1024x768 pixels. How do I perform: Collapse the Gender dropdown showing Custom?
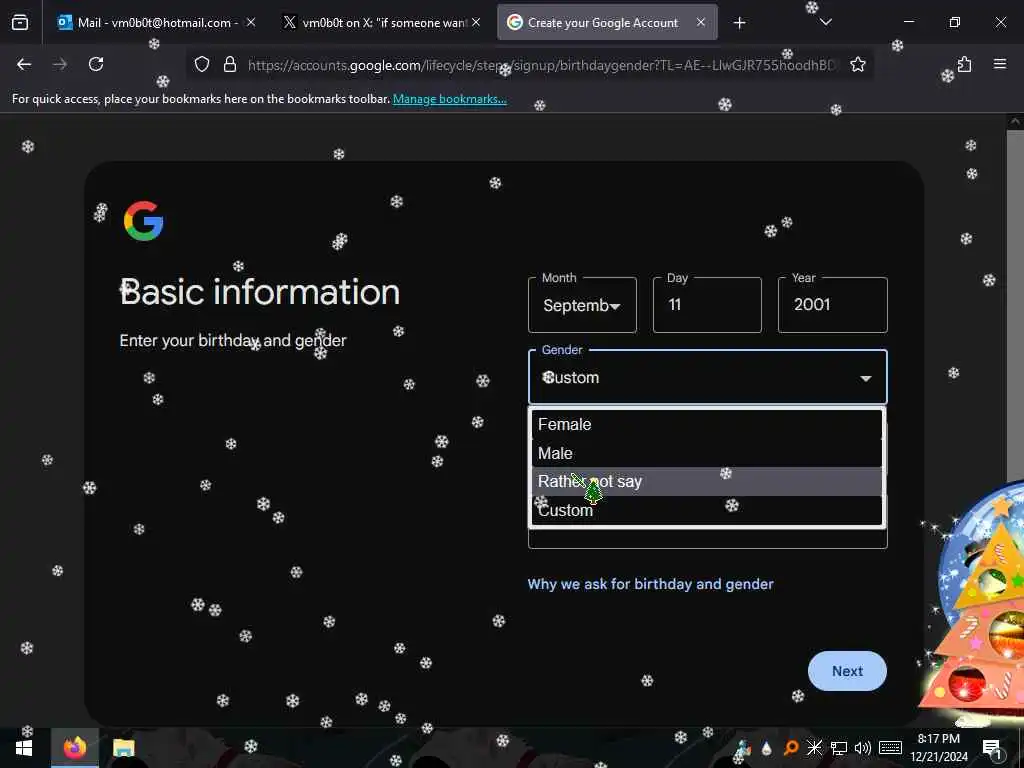coord(707,377)
